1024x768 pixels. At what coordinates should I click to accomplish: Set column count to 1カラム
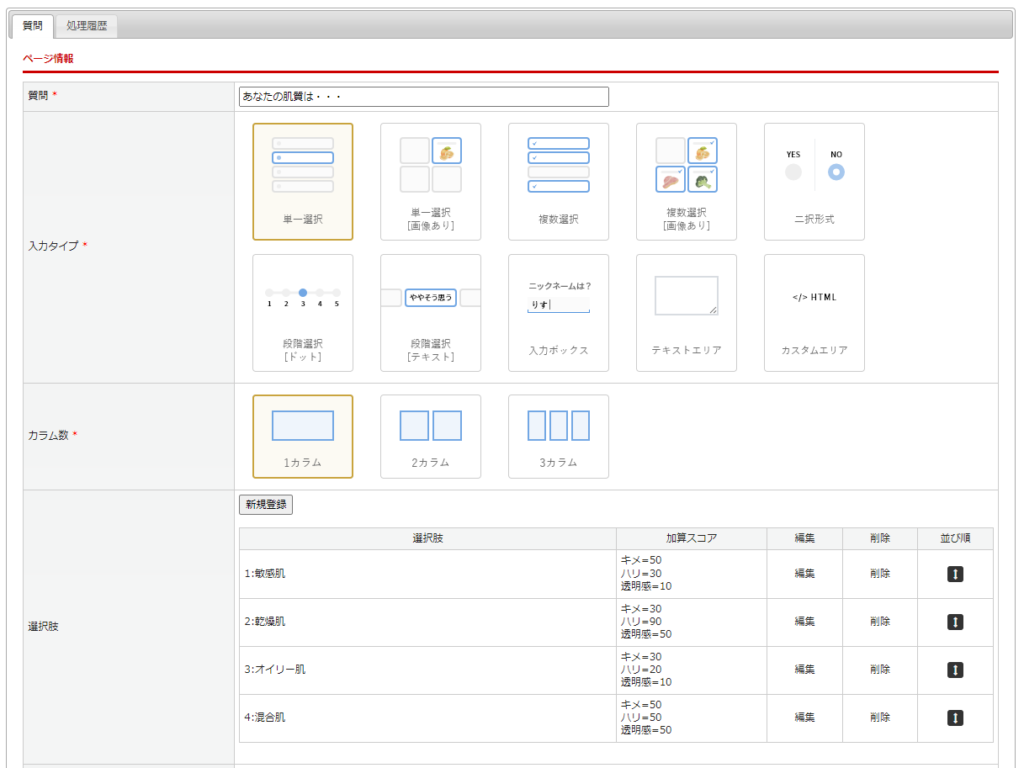tap(302, 436)
